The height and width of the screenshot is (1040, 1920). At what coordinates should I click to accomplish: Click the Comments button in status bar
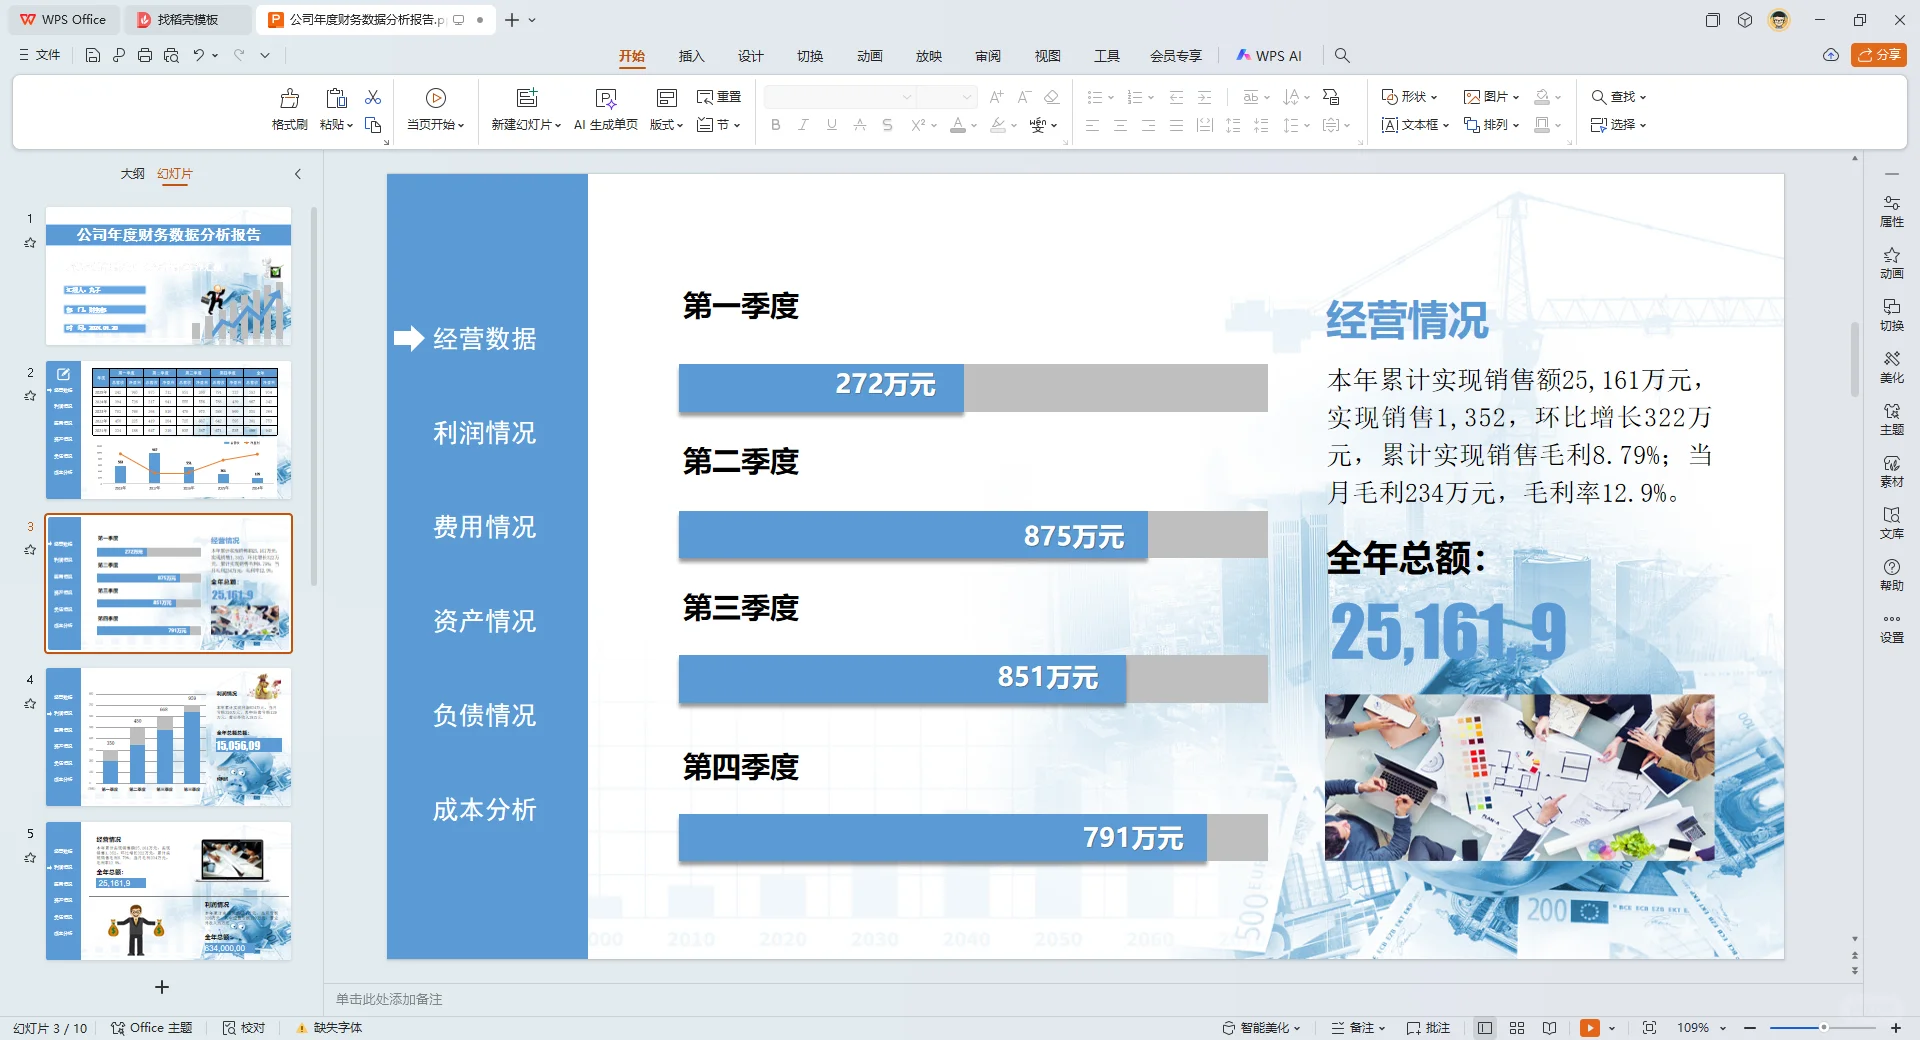1428,1028
